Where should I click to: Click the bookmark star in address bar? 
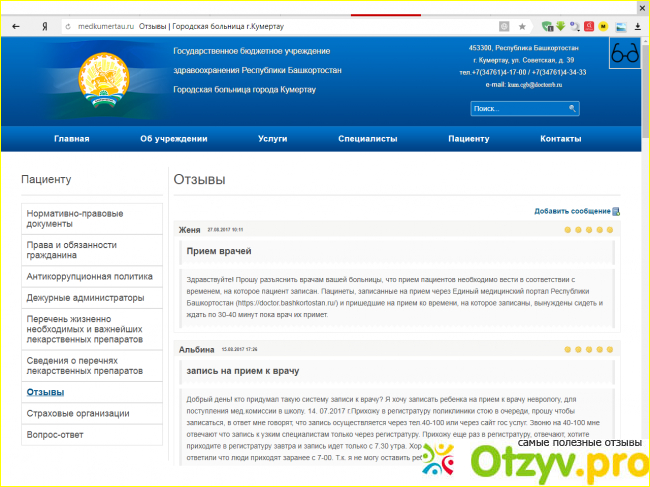(x=522, y=25)
